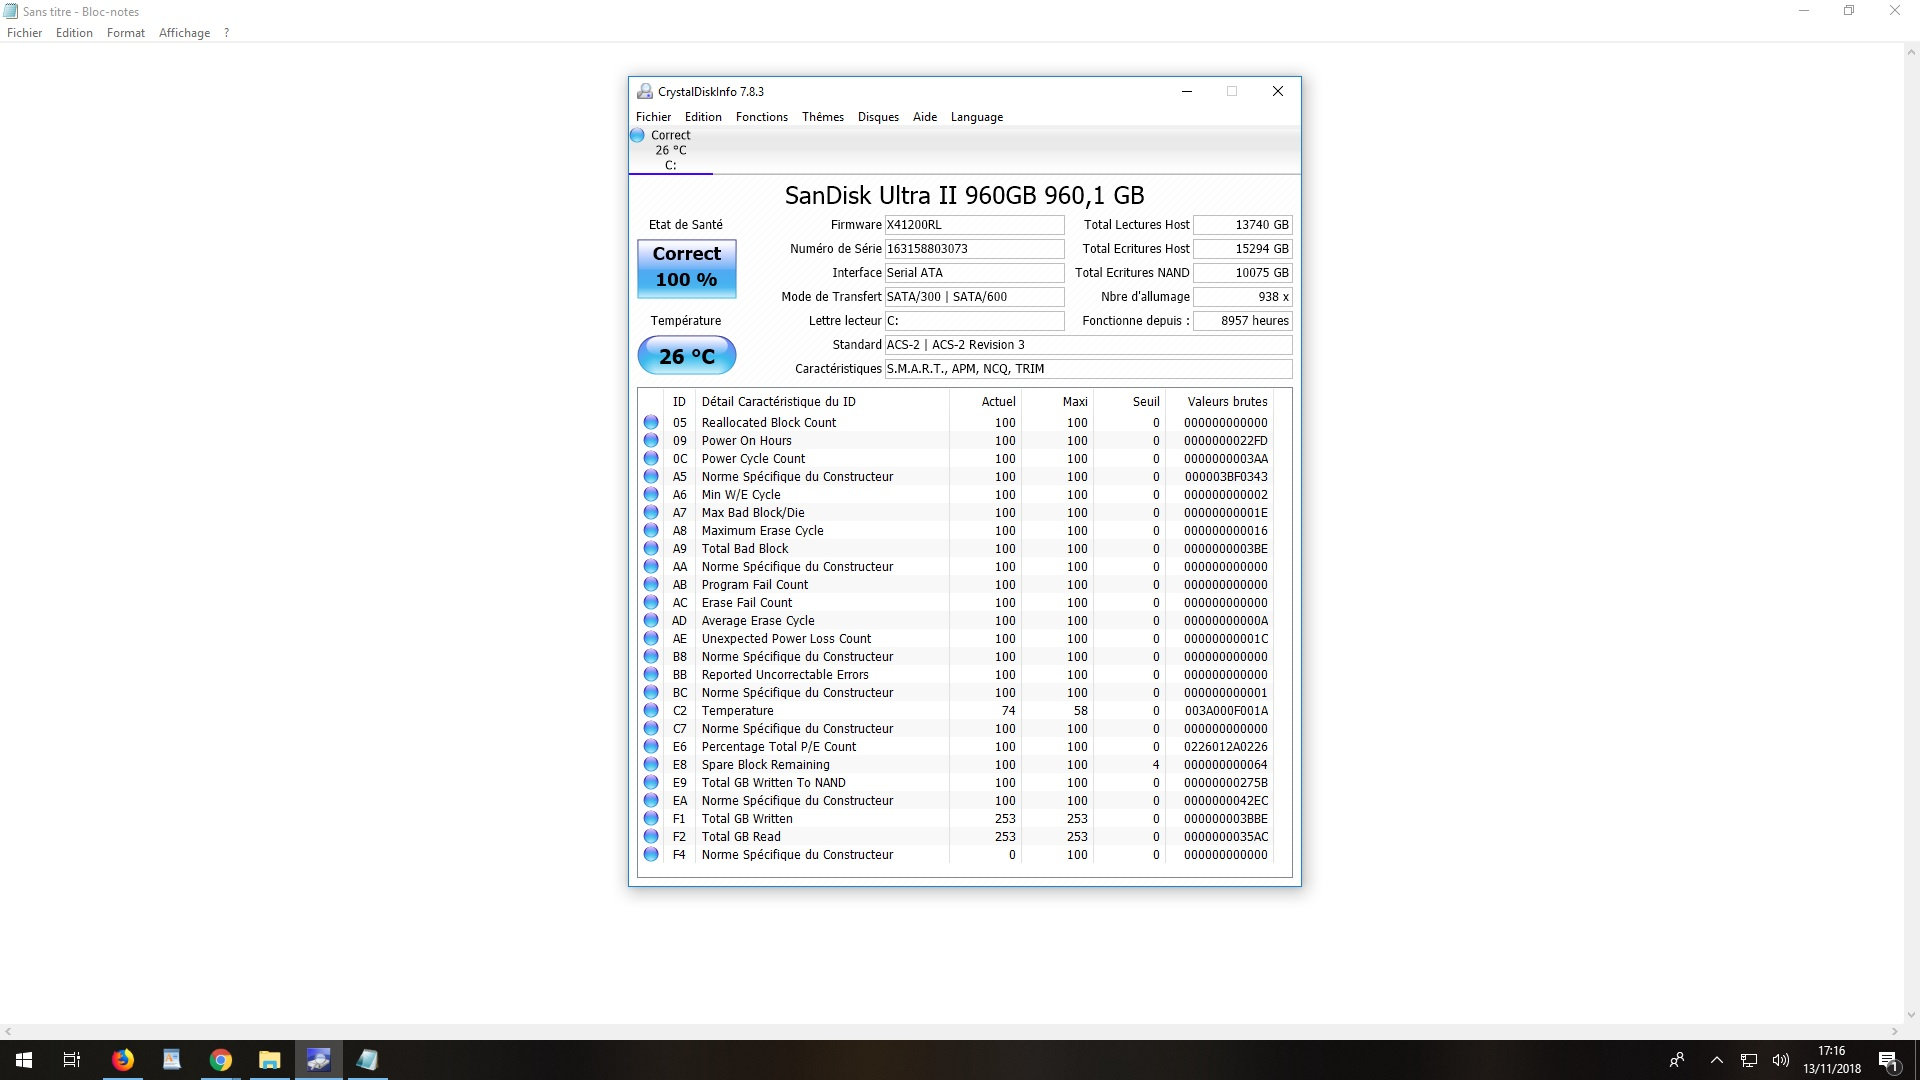Open the Disques menu
Screen dimensions: 1920x1080
point(878,117)
